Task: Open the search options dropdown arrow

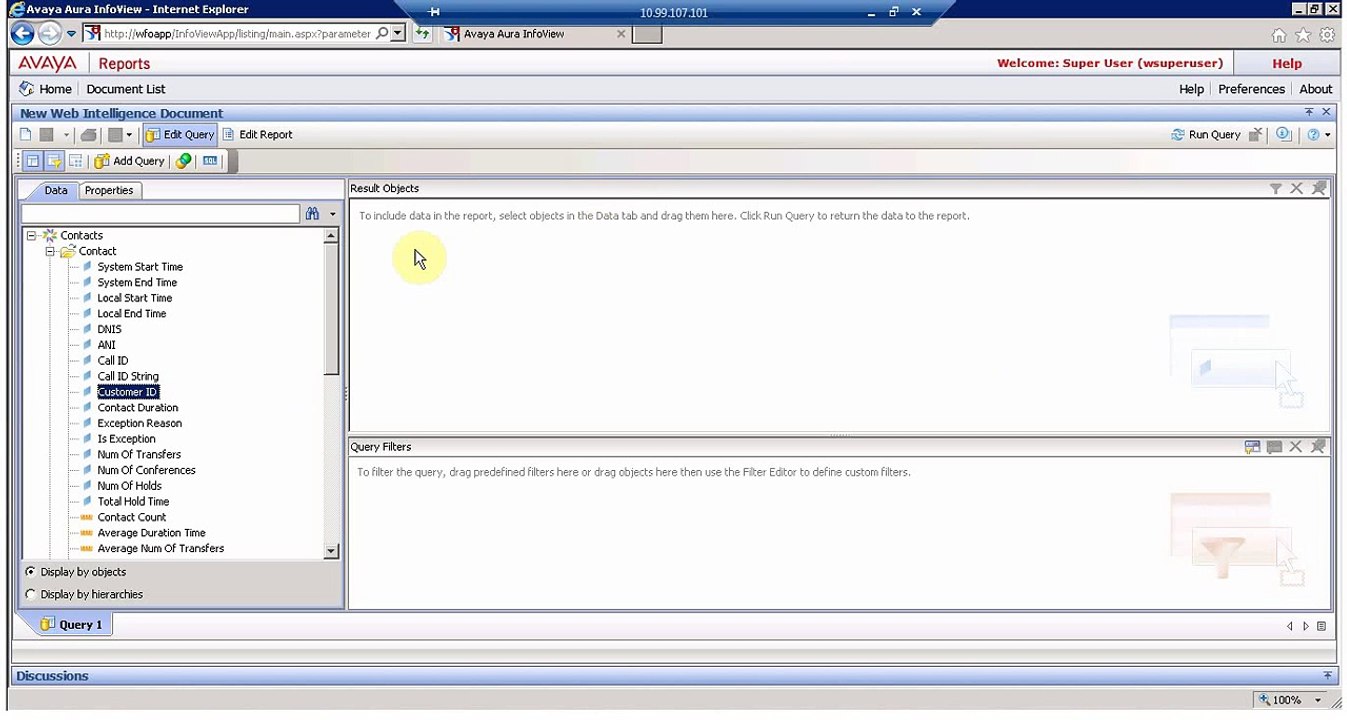Action: pyautogui.click(x=333, y=214)
